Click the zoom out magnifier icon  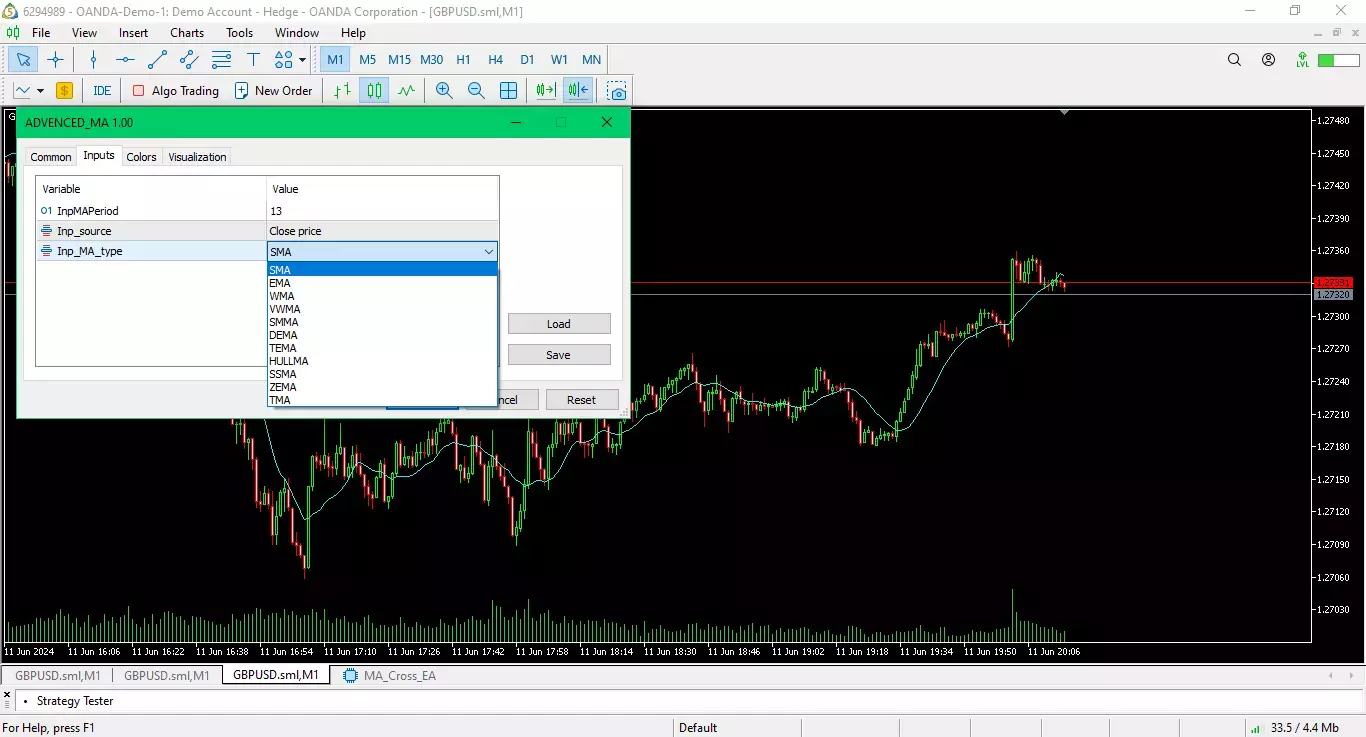coord(476,91)
